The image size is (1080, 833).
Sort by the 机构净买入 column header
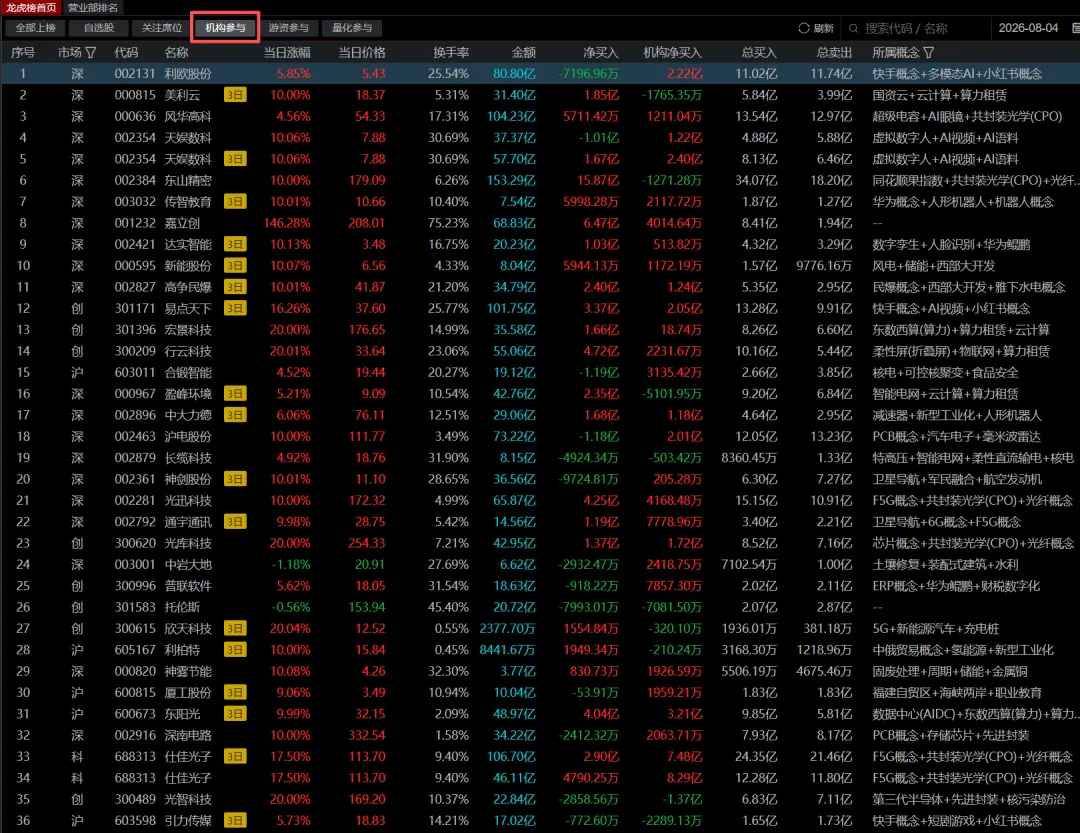tap(672, 52)
